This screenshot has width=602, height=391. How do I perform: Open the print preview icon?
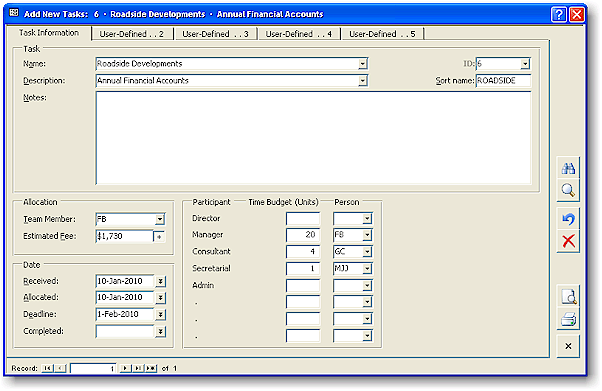568,297
